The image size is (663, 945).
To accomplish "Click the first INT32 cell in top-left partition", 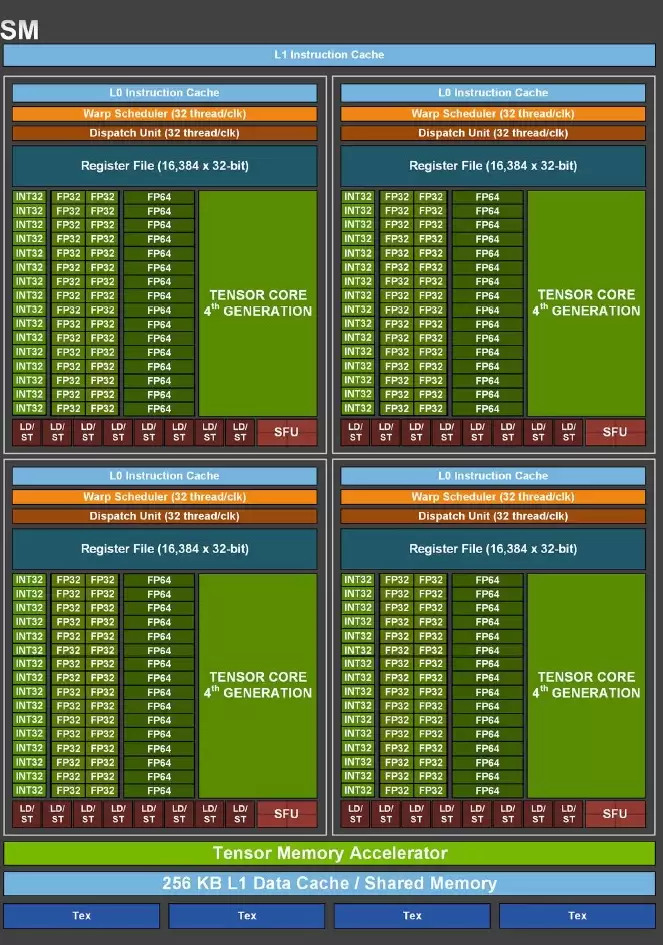I will coord(30,196).
